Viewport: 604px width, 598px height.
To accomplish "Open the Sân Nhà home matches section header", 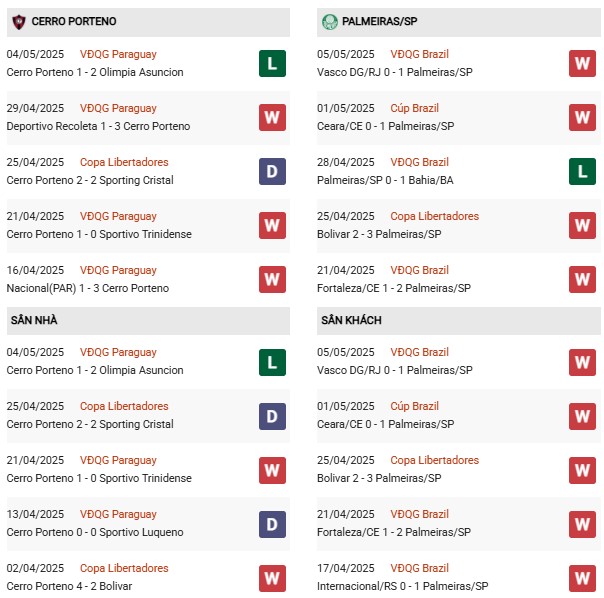I will [148, 321].
